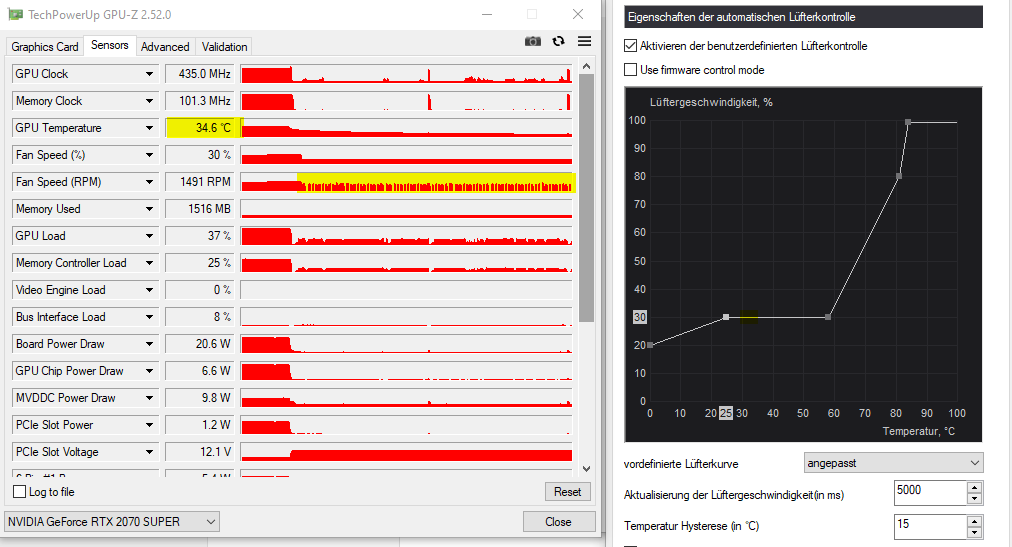Click the Fan Speed value 1491 RPM

(201, 183)
